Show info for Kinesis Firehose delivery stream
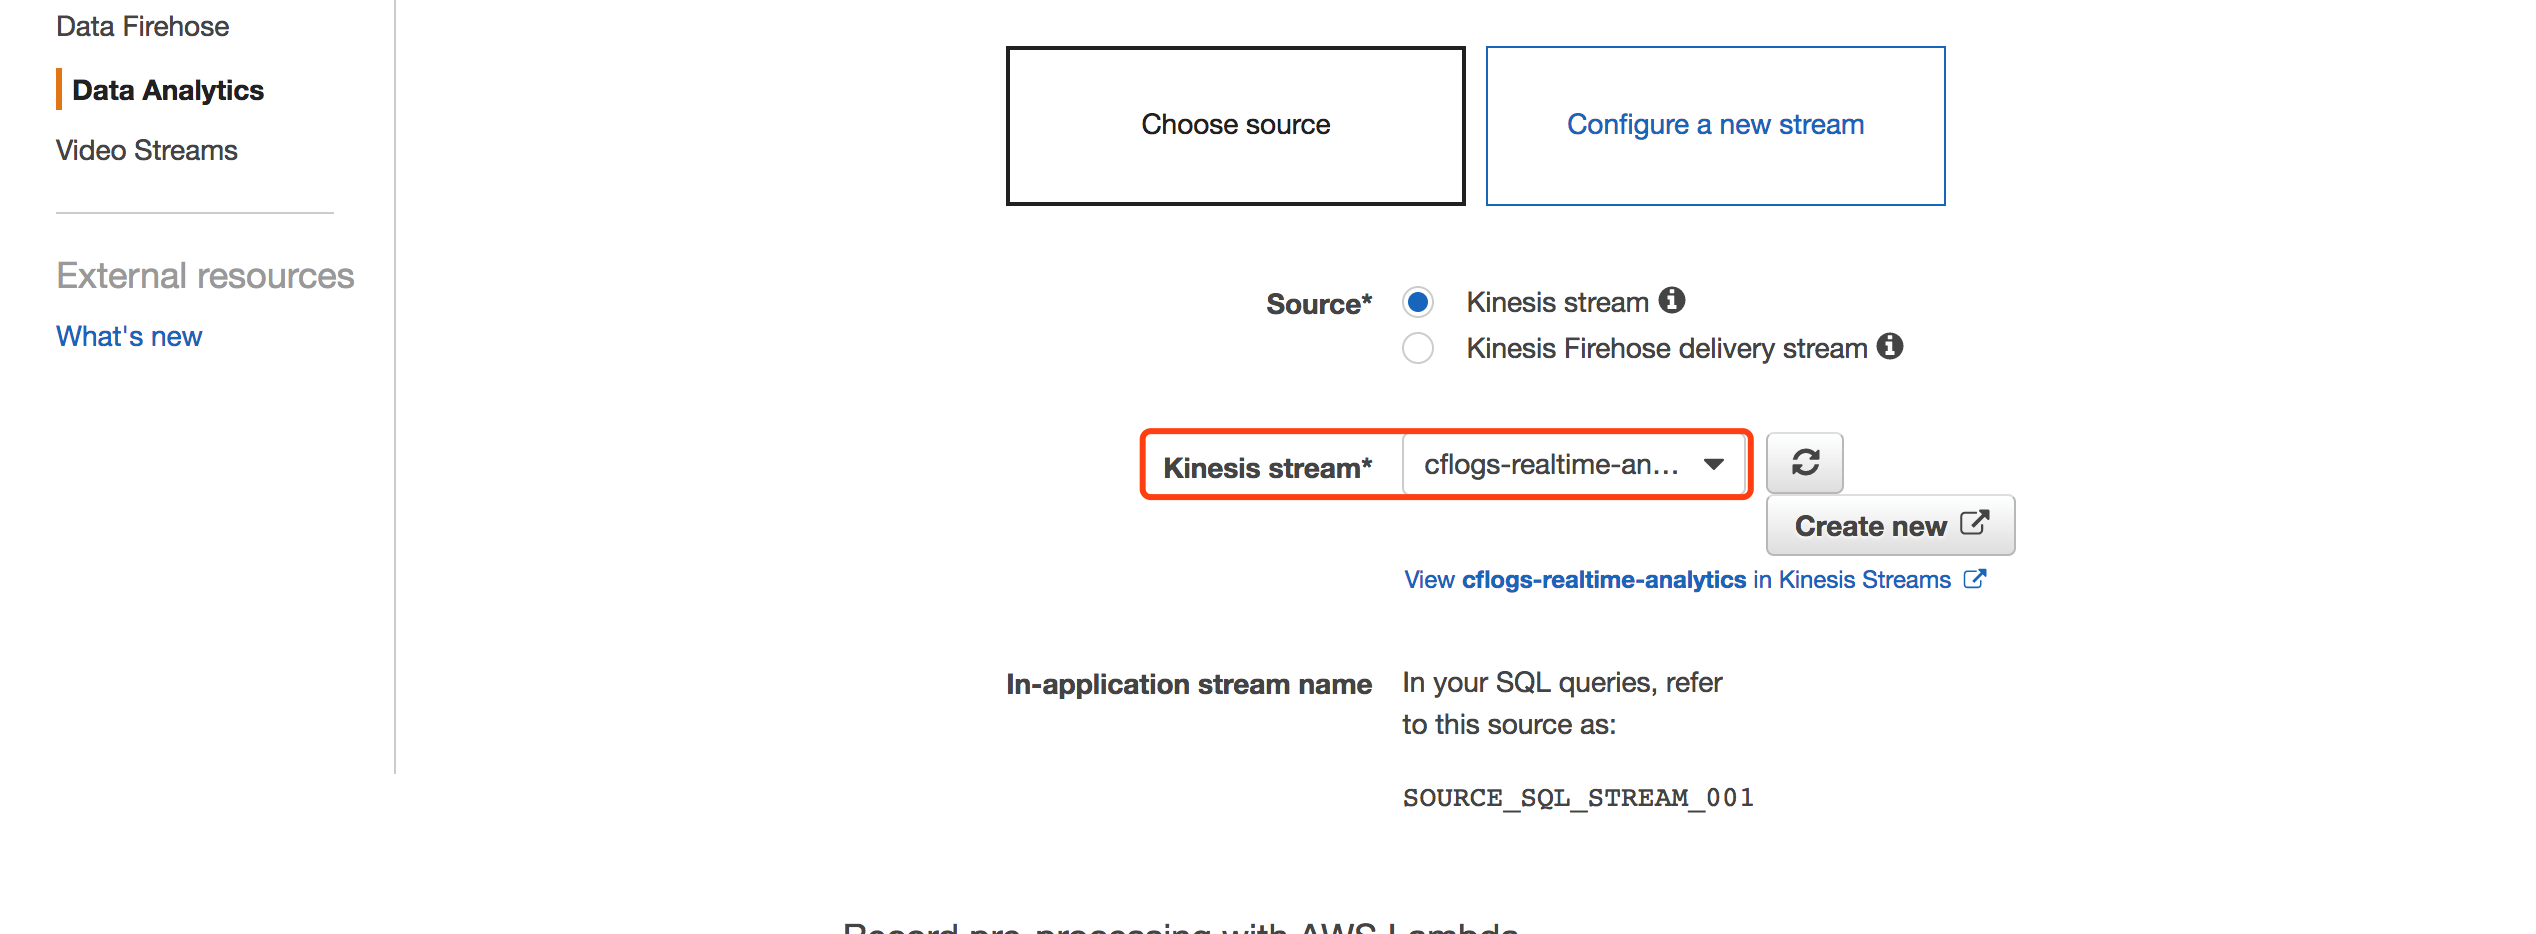Image resolution: width=2536 pixels, height=934 pixels. 1889,346
